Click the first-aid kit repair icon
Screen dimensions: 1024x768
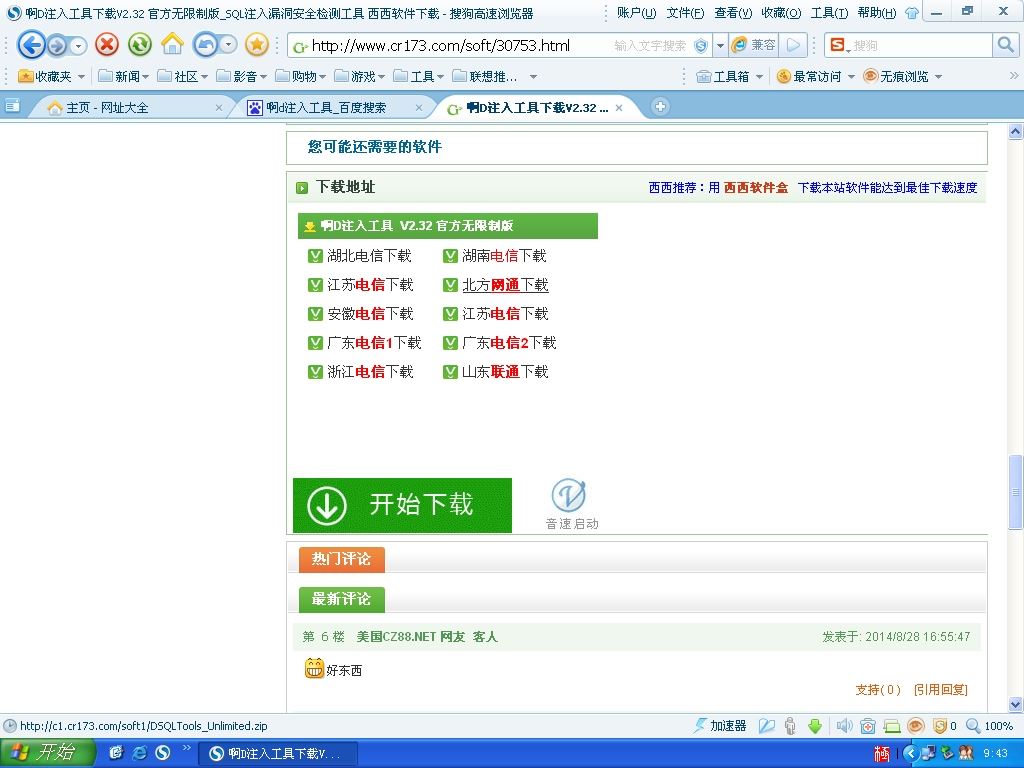point(868,726)
